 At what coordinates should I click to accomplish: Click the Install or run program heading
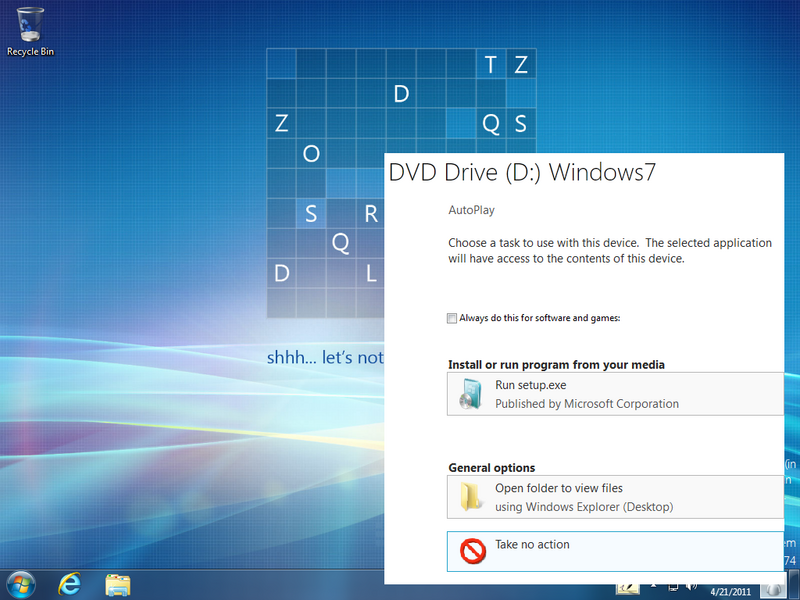556,365
